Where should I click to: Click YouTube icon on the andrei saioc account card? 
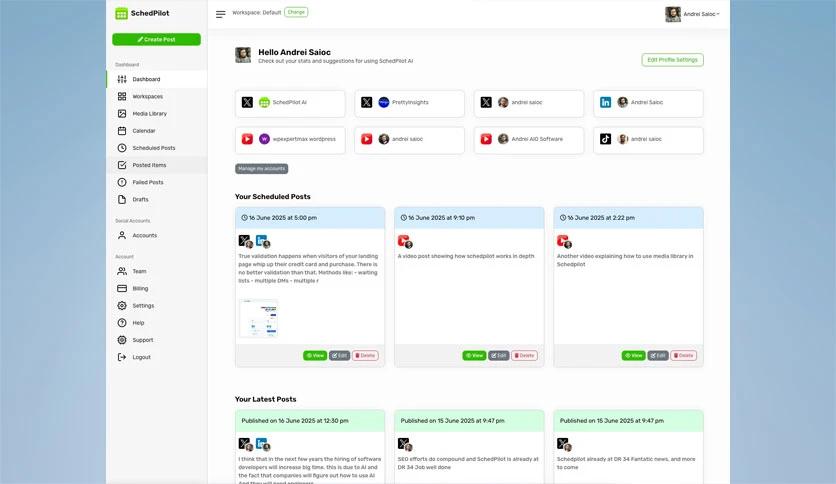pos(366,139)
